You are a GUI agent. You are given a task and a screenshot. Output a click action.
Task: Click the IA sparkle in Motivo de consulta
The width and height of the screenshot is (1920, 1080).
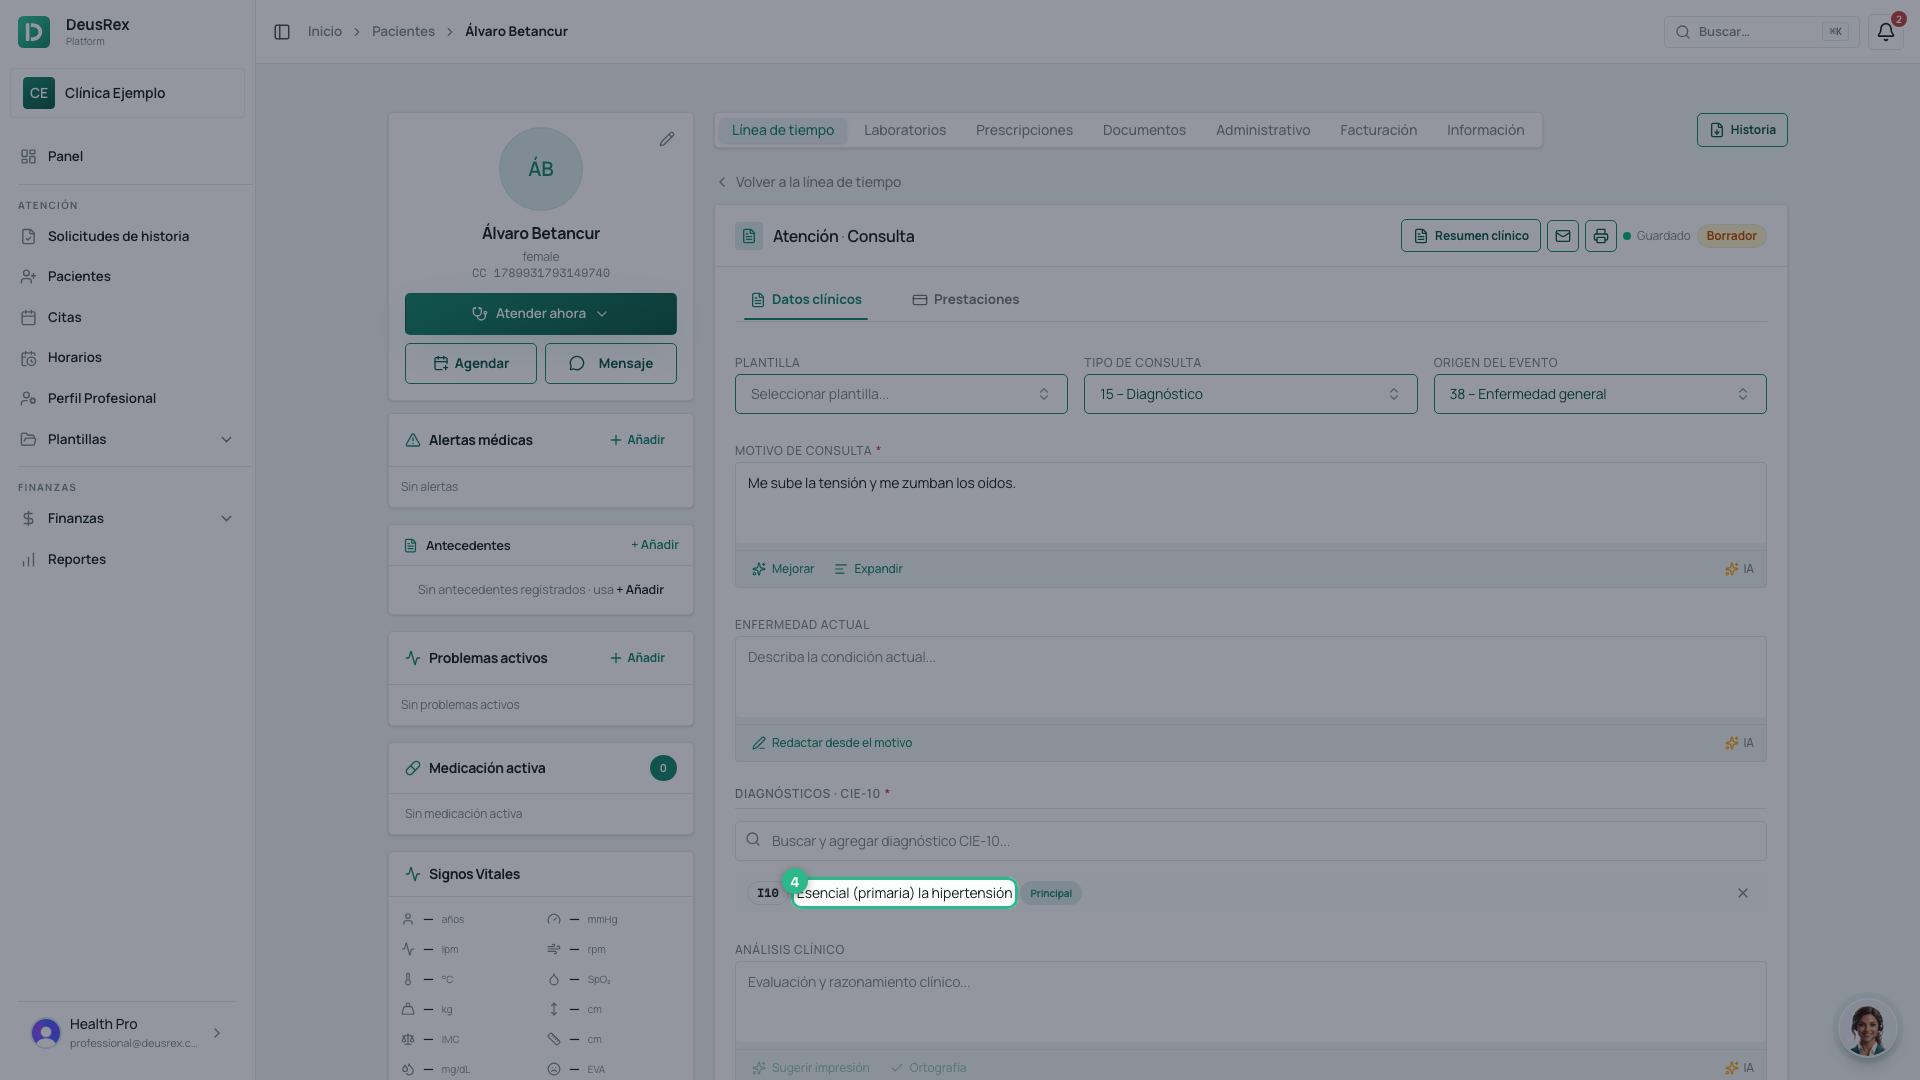pos(1739,569)
